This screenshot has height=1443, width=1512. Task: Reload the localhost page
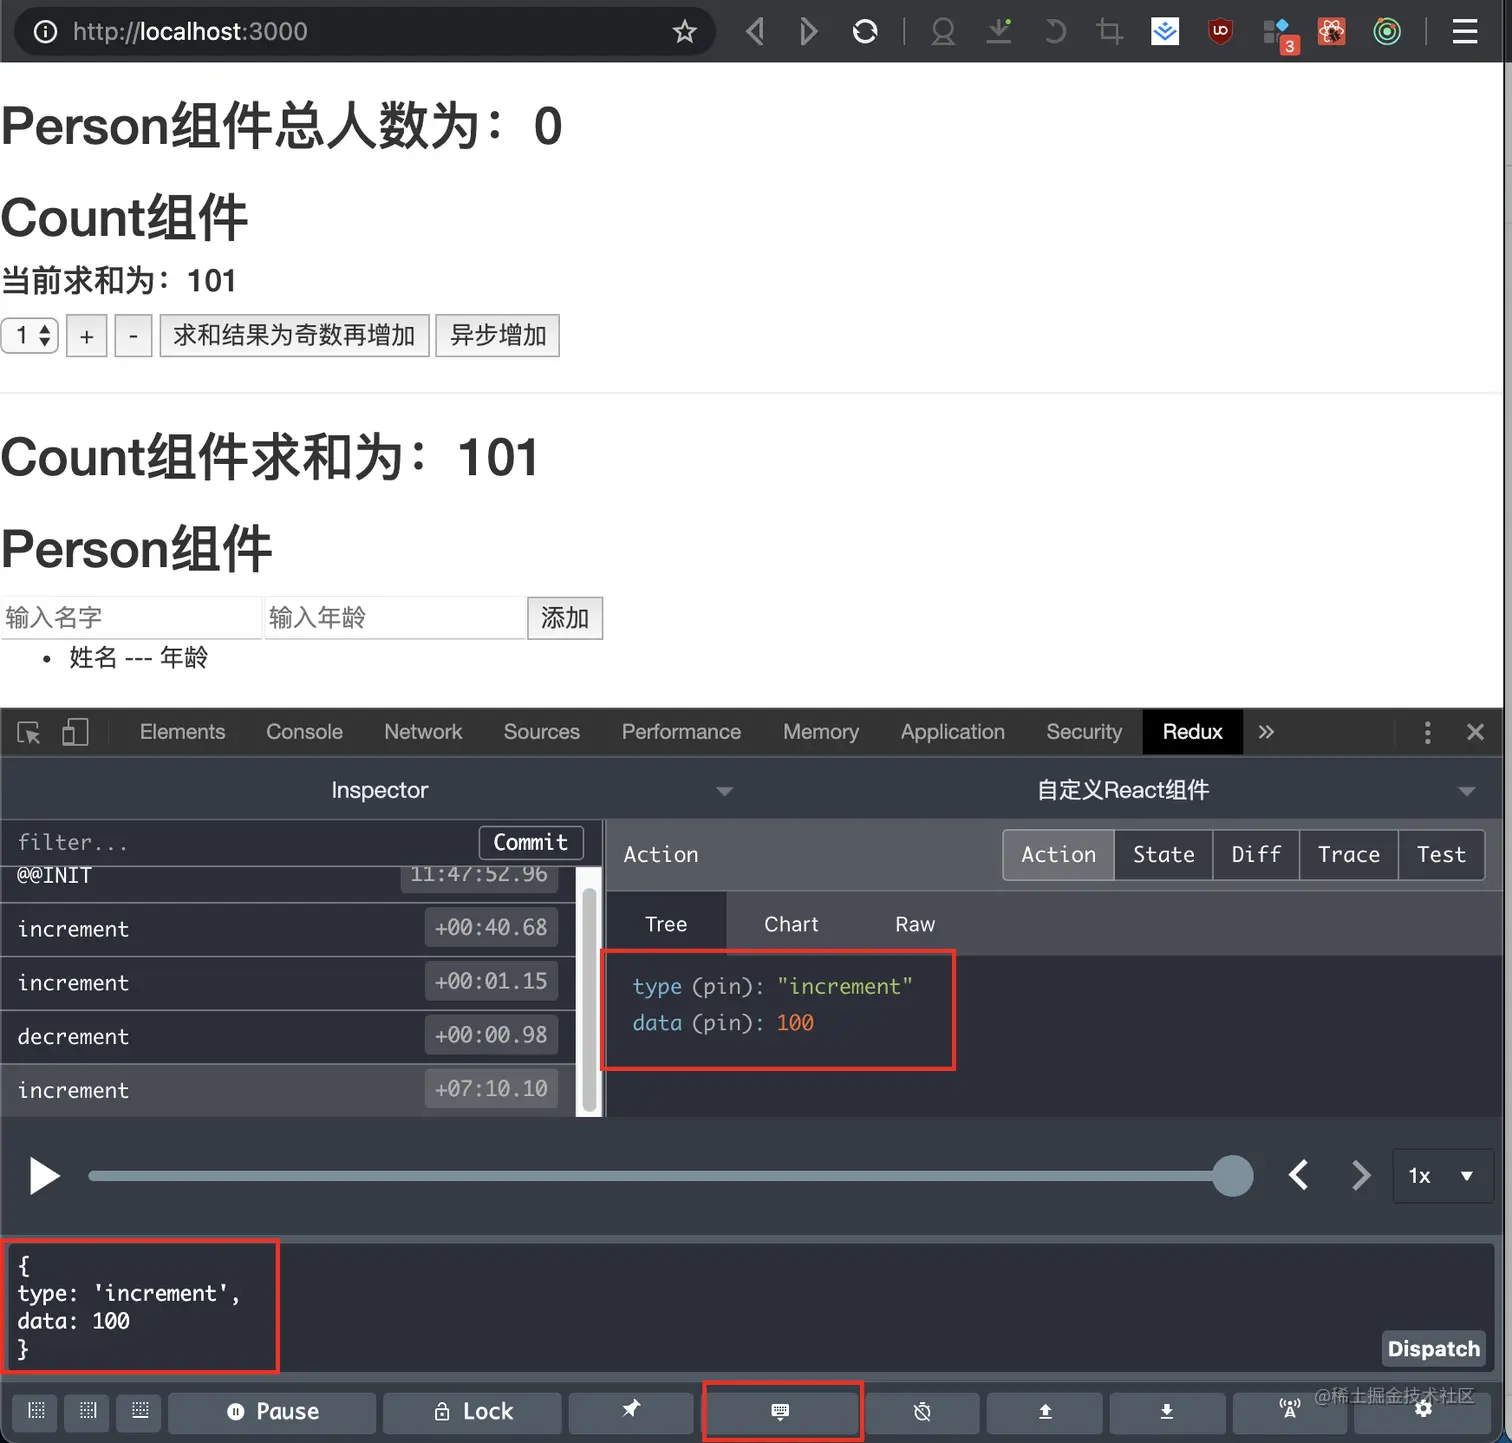[x=865, y=32]
